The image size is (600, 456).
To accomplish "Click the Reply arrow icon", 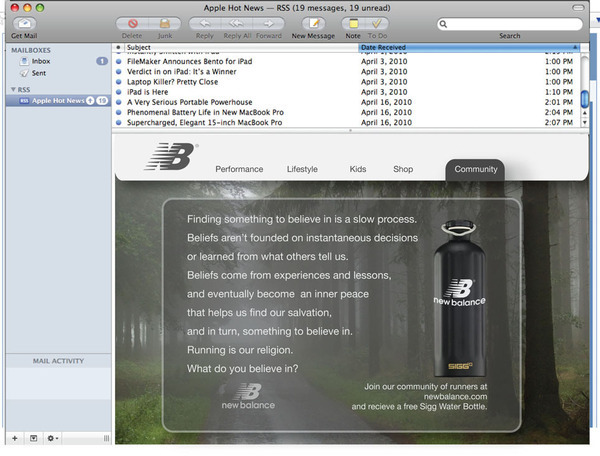I will 205,24.
